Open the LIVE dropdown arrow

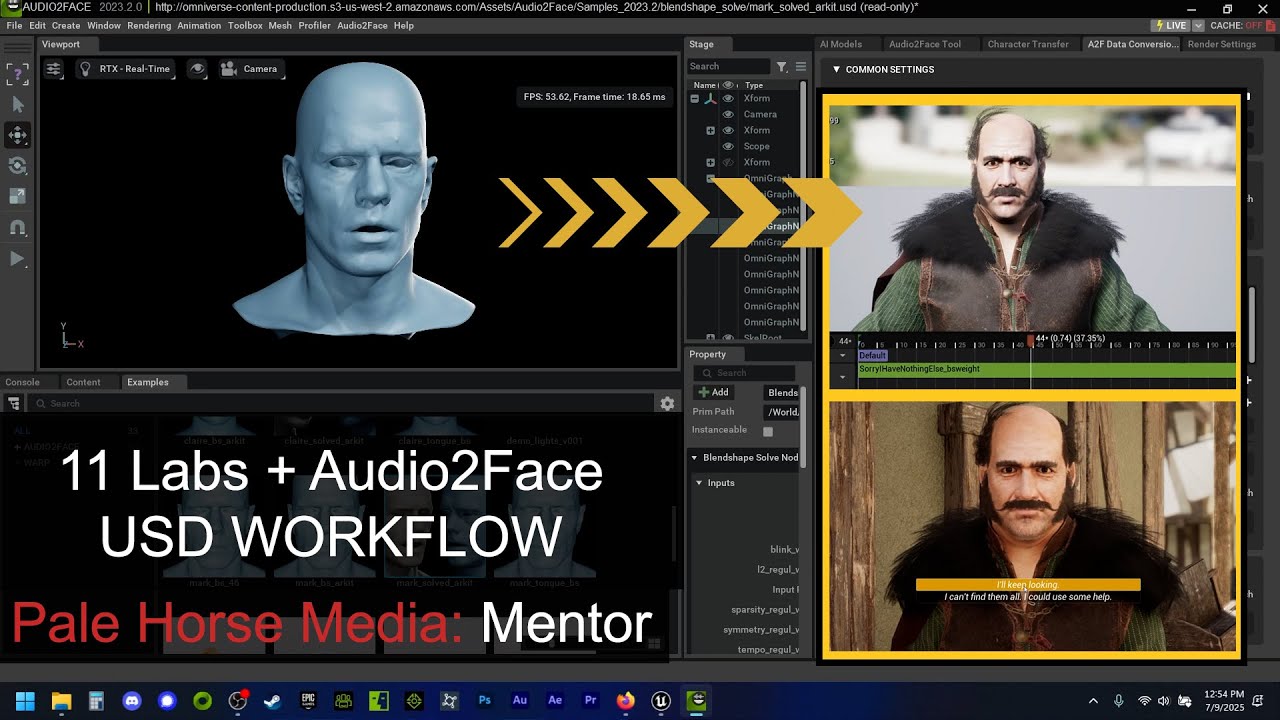pyautogui.click(x=1198, y=25)
